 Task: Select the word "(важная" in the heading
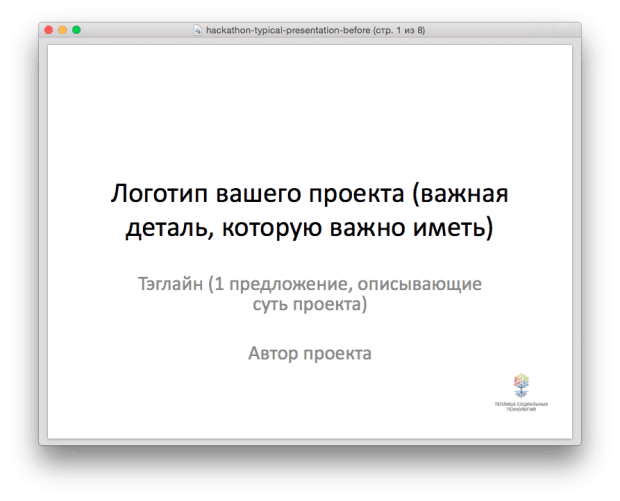tap(466, 194)
